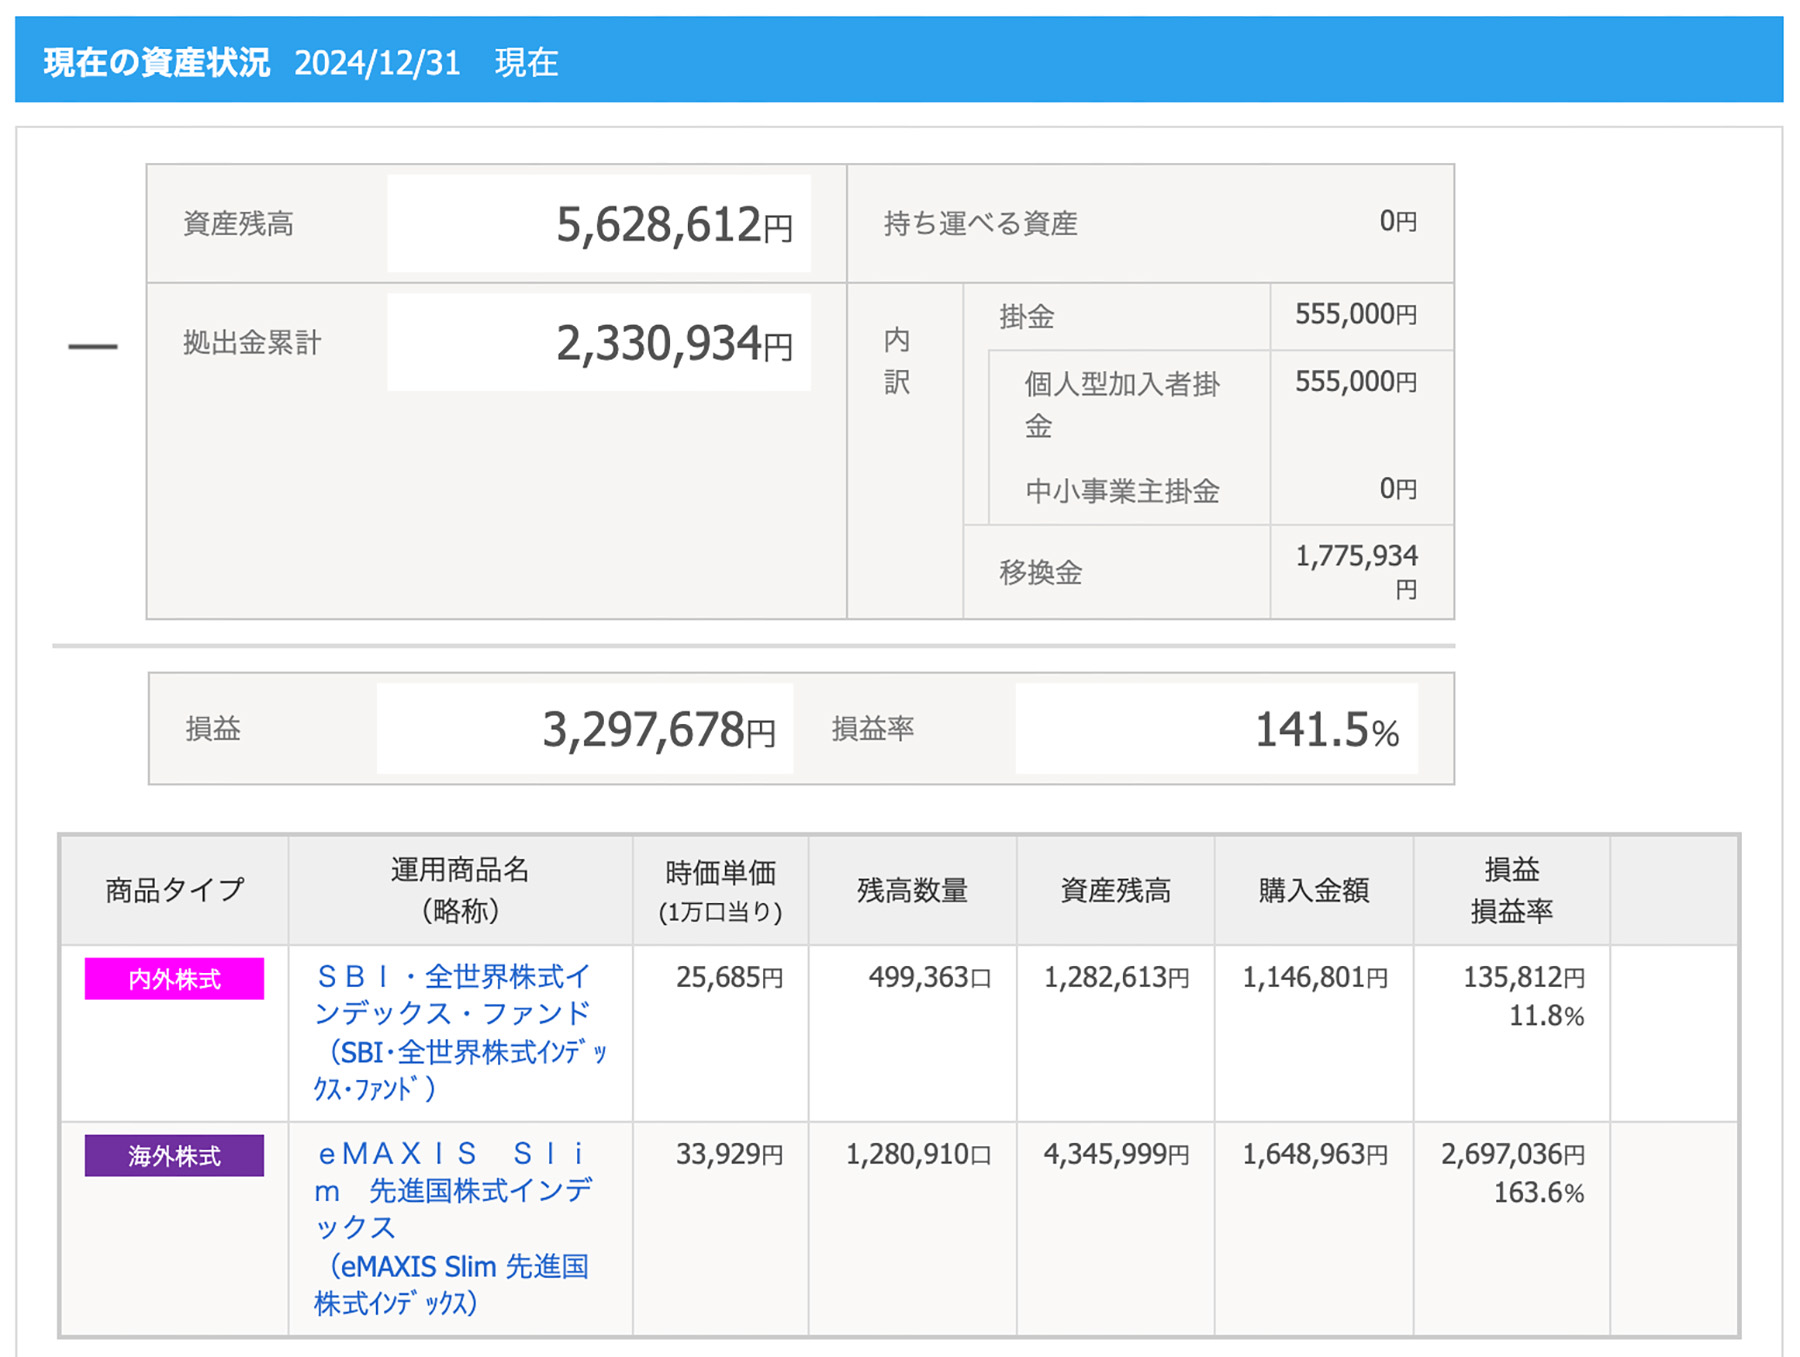Click the 資産残高 table column header
The image size is (1800, 1357).
pos(1115,890)
